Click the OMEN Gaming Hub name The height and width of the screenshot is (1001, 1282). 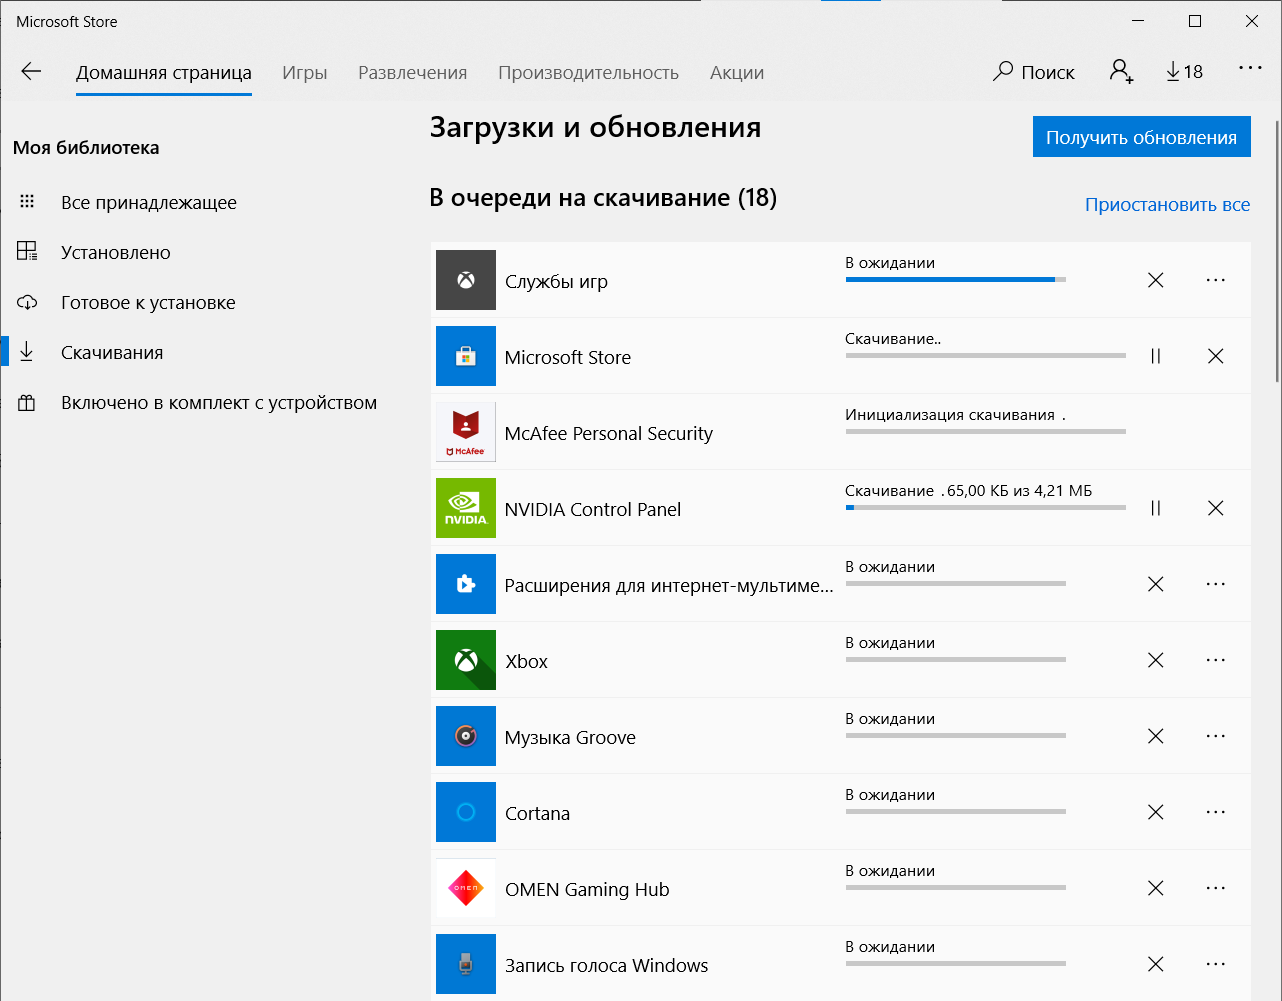(587, 889)
